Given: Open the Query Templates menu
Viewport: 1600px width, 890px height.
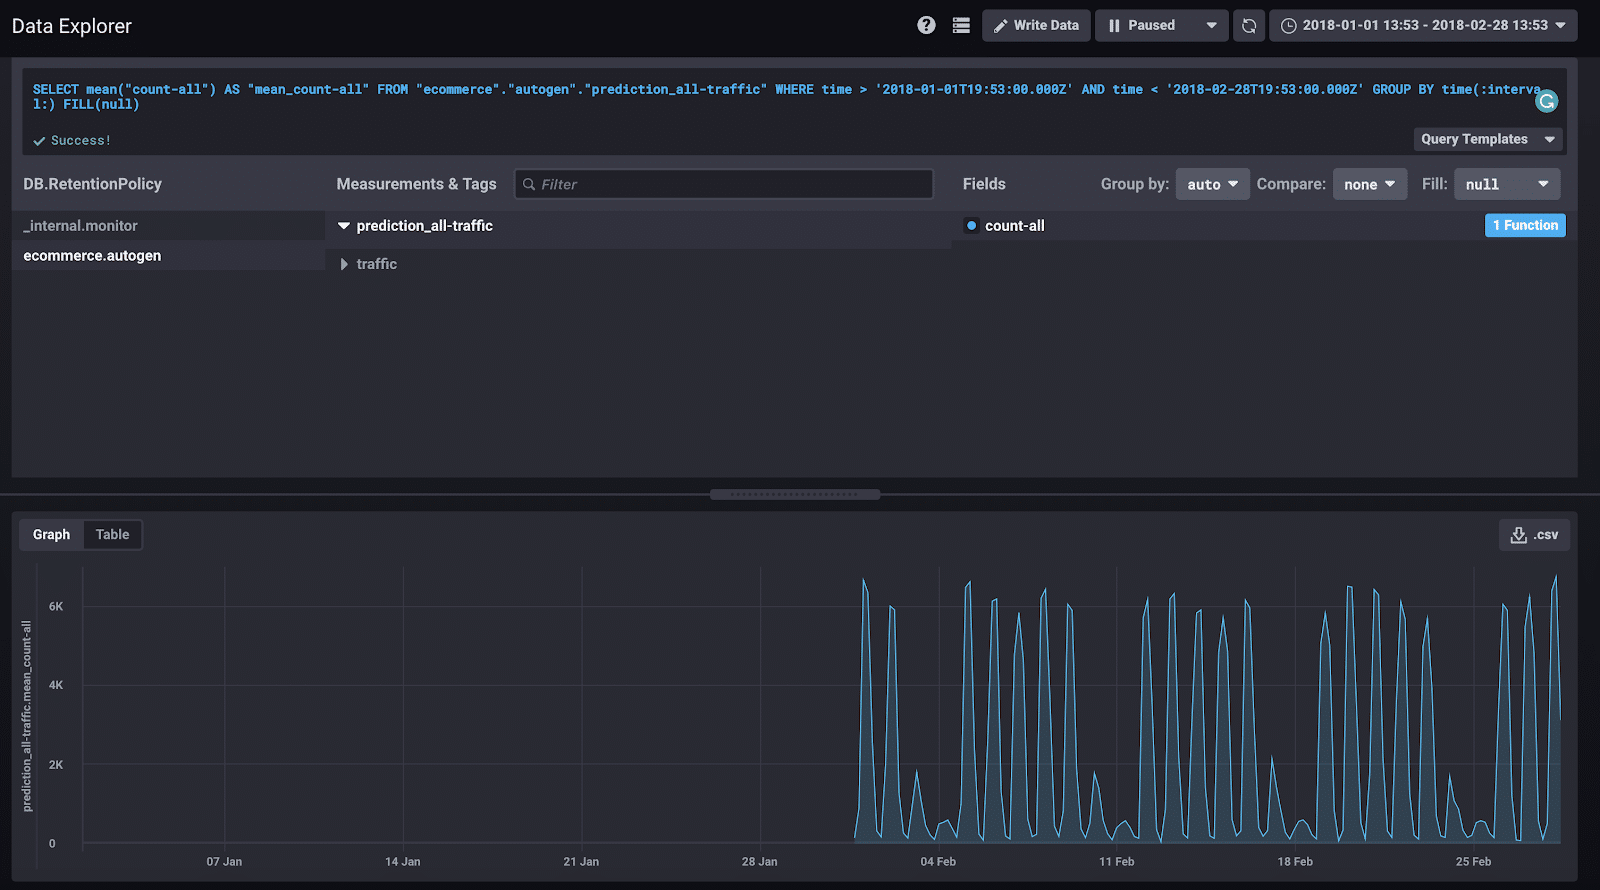Looking at the screenshot, I should coord(1487,139).
